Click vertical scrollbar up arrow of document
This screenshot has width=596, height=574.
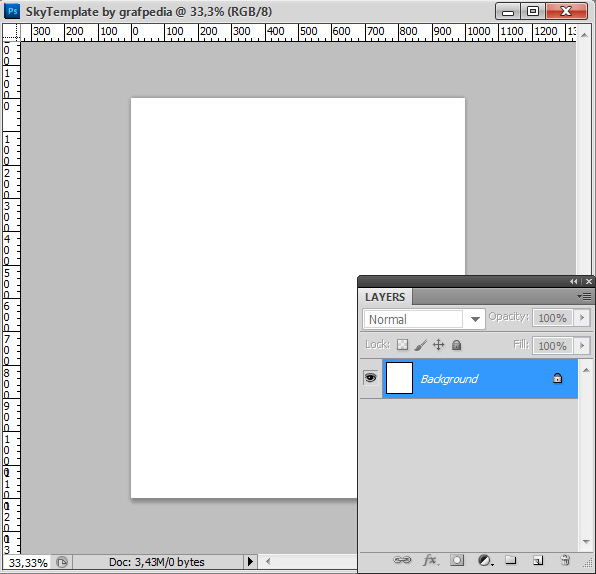point(584,34)
